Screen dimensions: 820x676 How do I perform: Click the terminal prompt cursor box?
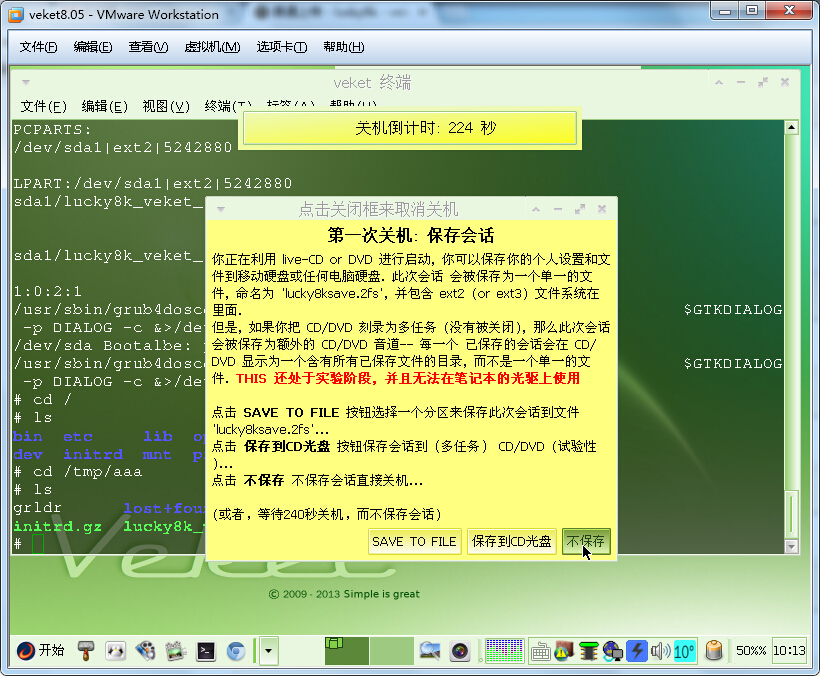[x=38, y=544]
